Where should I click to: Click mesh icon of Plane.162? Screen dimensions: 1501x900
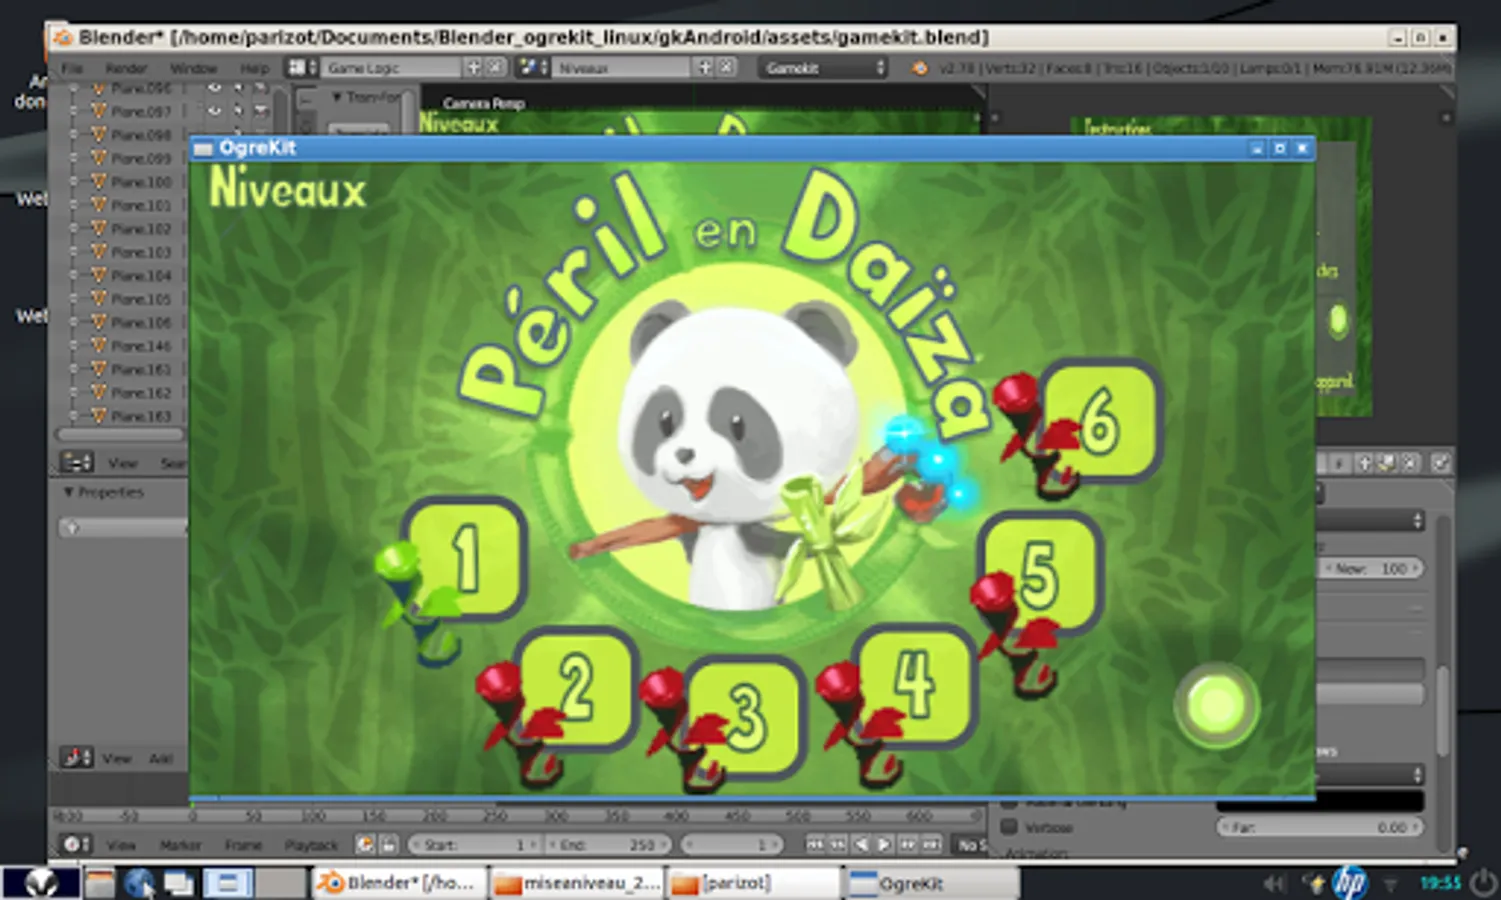(98, 392)
